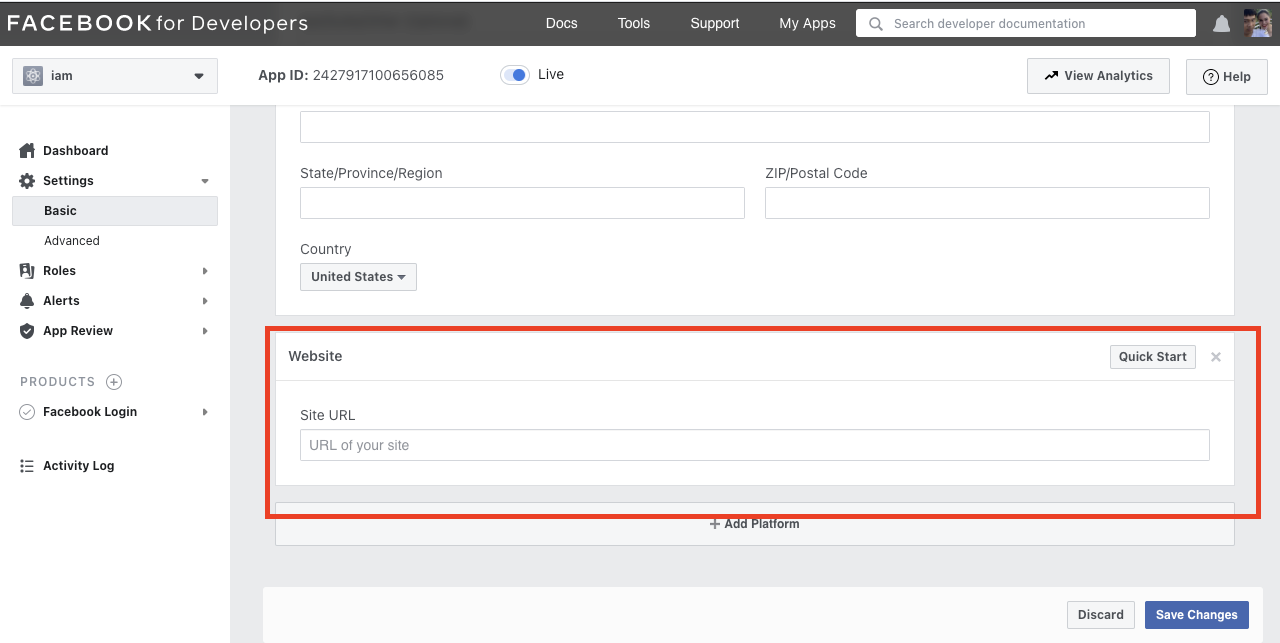Open the iam app selector dropdown
The width and height of the screenshot is (1280, 643).
pos(115,76)
